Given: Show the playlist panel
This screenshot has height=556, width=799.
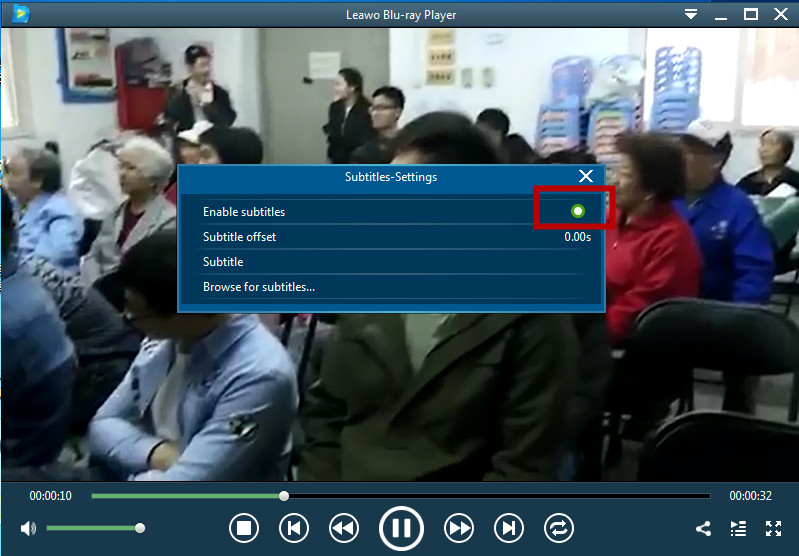Looking at the screenshot, I should click(x=738, y=528).
